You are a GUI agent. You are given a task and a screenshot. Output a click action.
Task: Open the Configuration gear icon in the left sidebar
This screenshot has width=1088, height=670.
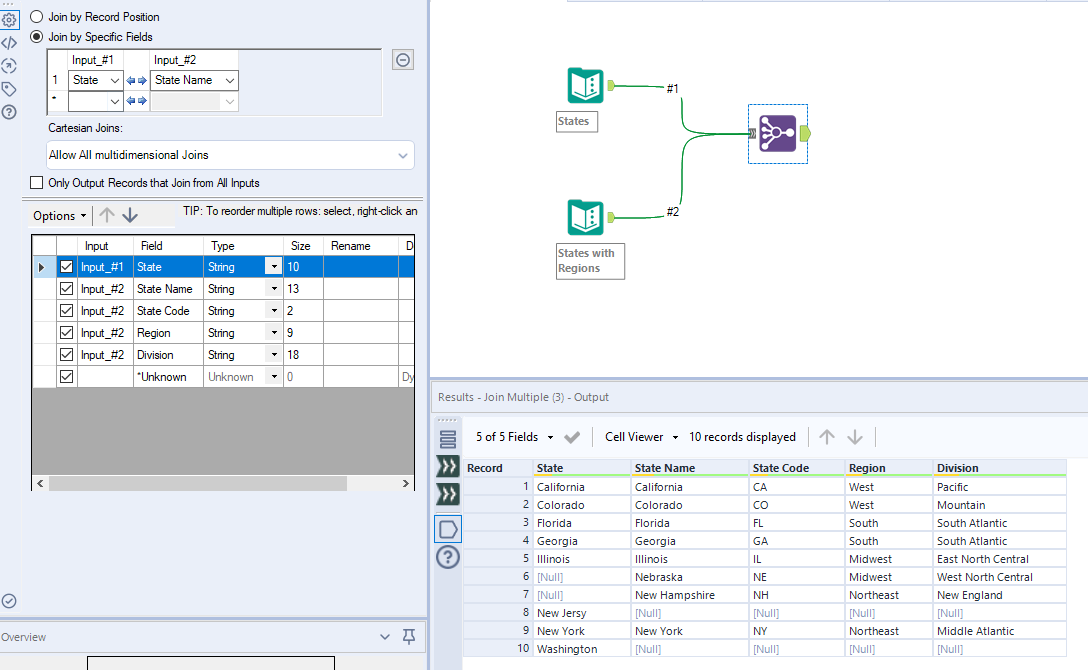[x=9, y=20]
